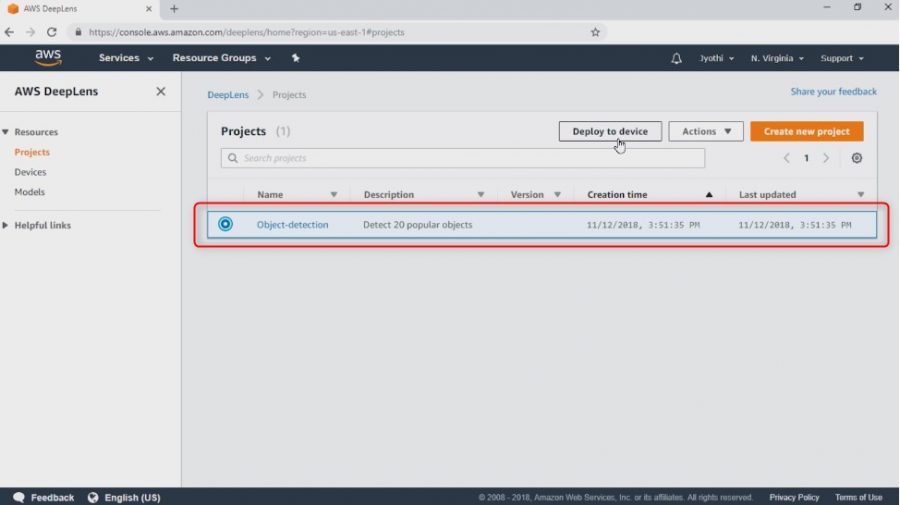Screen dimensions: 900x505
Task: Click the table settings gear icon
Action: point(856,158)
